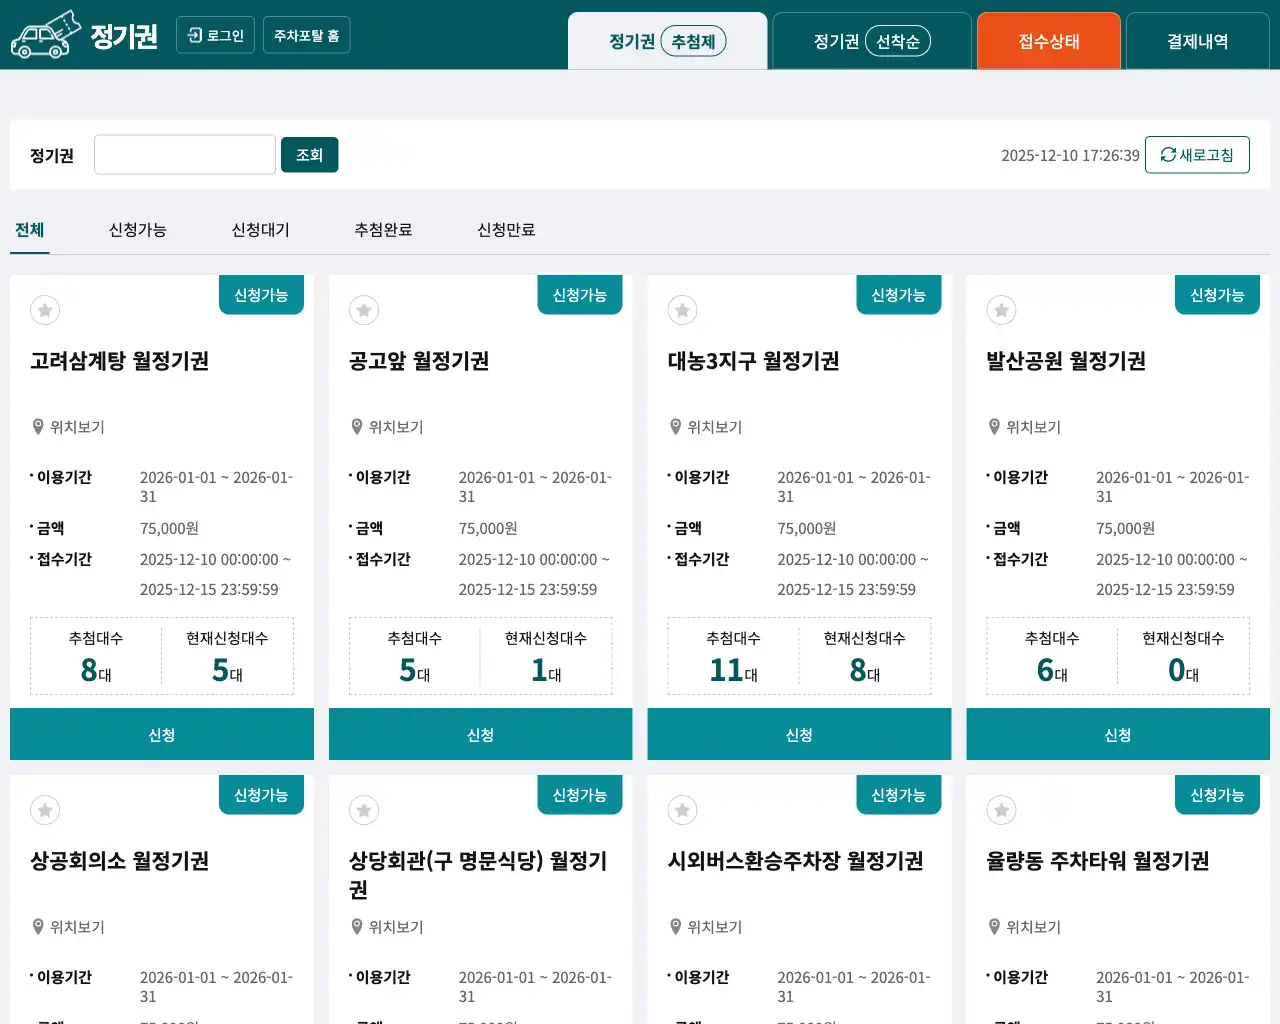Click the location pin icon on 공고앞 월정기권 card
Viewport: 1280px width, 1024px height.
tap(357, 426)
